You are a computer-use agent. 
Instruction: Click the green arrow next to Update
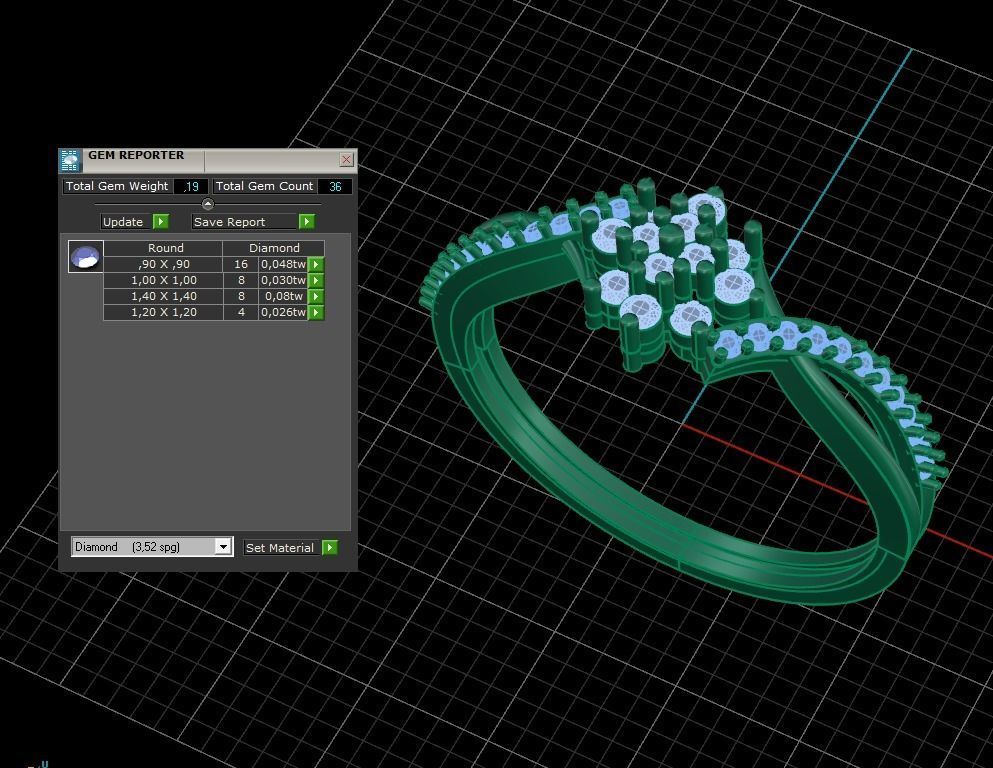point(161,222)
